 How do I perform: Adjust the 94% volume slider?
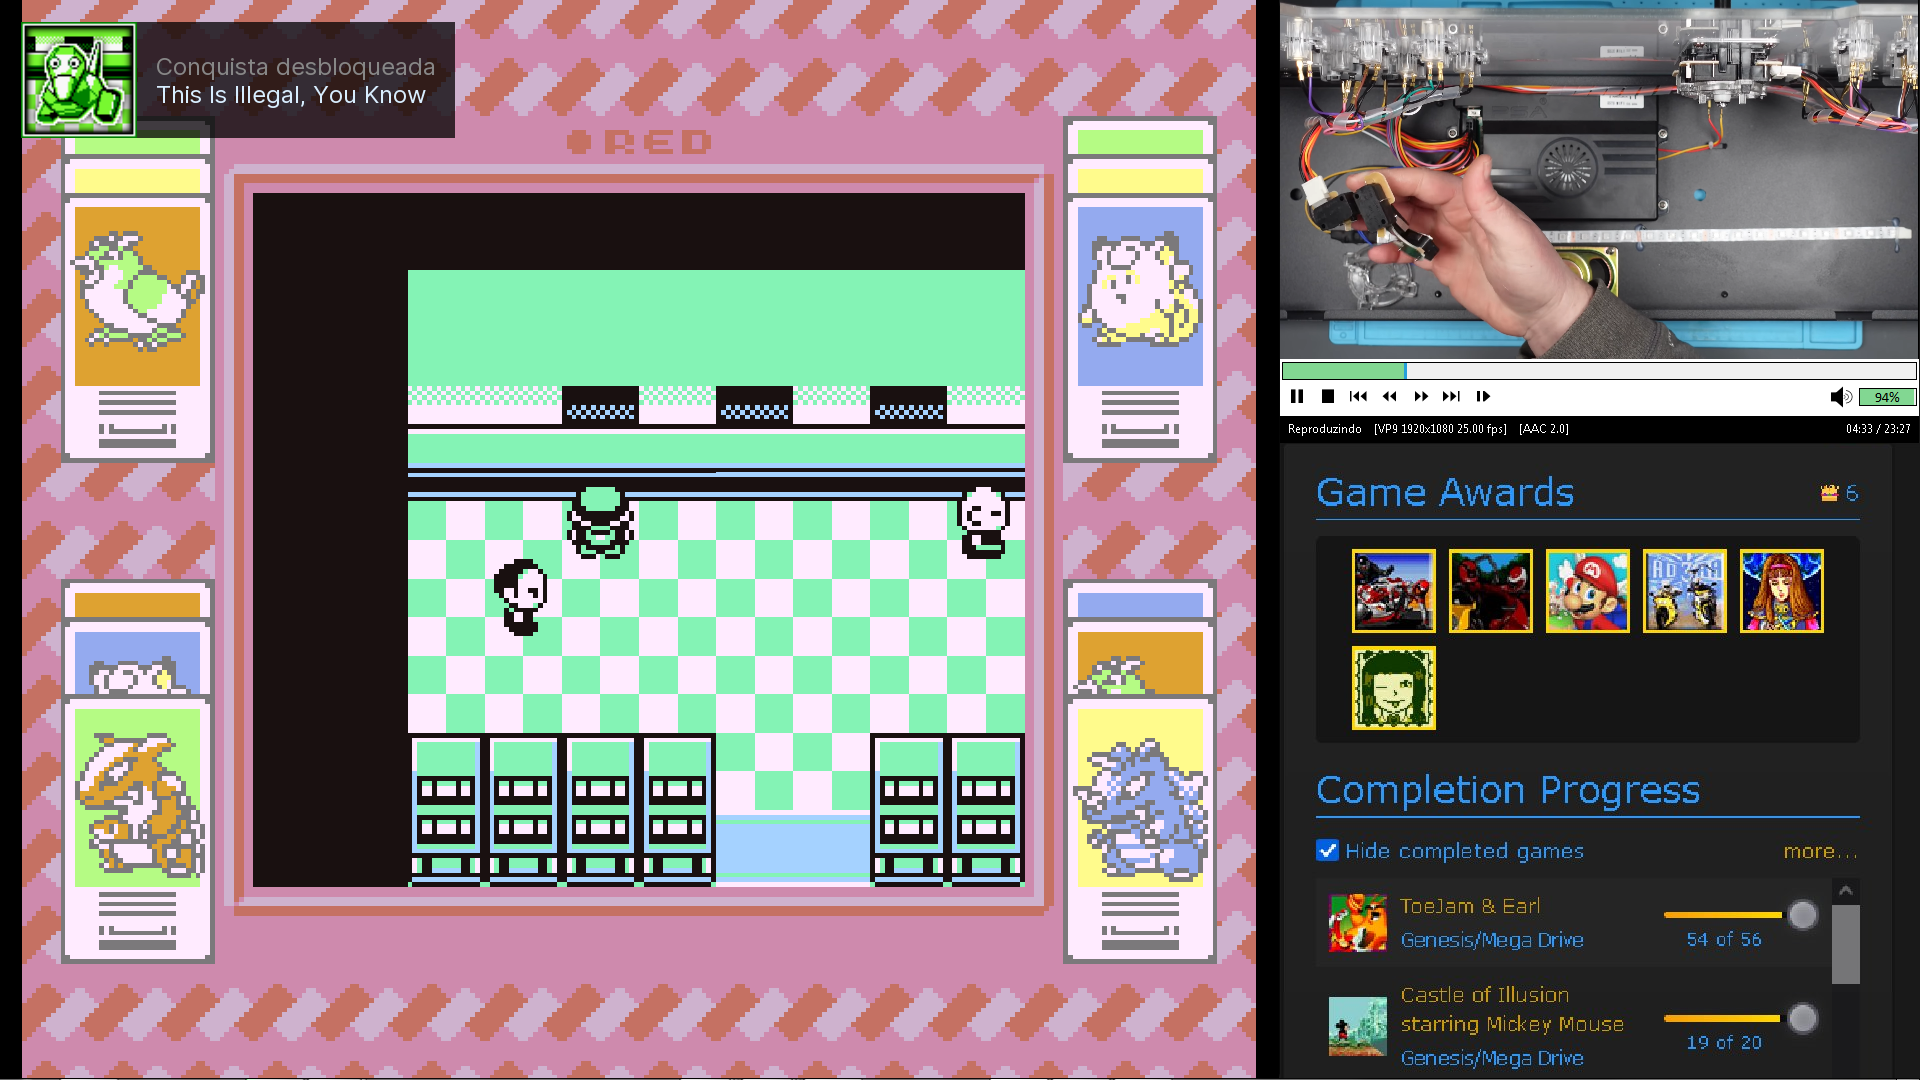pos(1887,397)
